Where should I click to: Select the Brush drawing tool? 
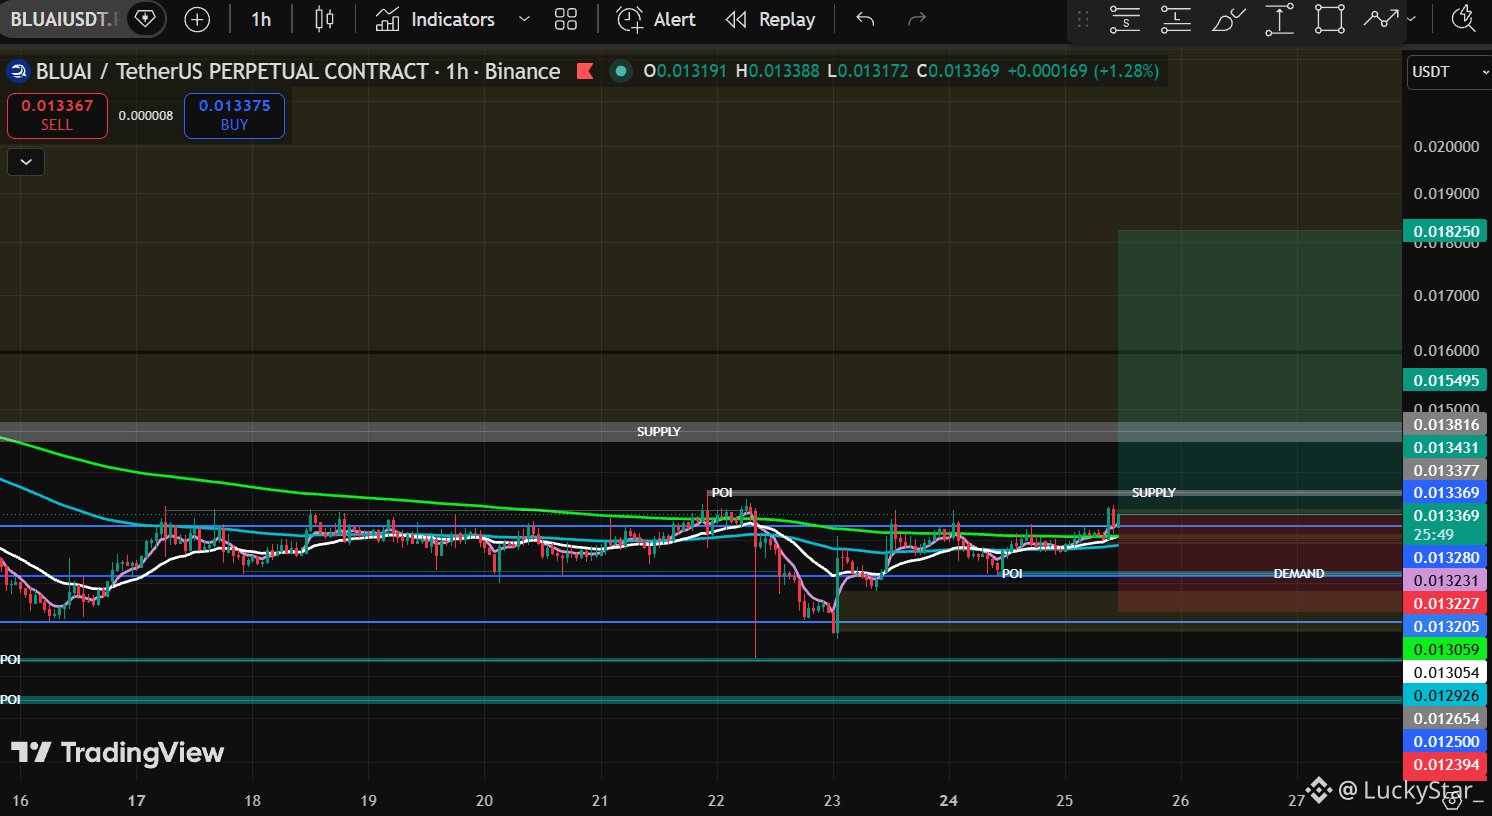1228,19
